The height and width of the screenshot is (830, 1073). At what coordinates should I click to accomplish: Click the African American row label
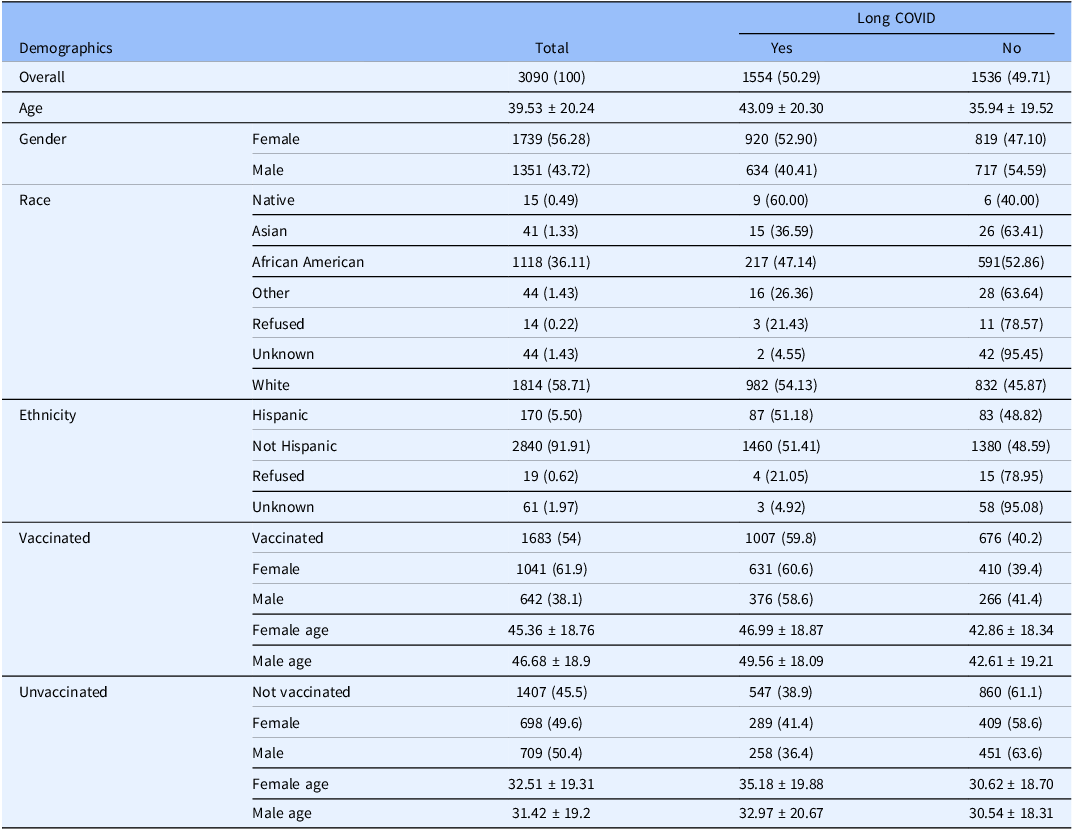[308, 262]
